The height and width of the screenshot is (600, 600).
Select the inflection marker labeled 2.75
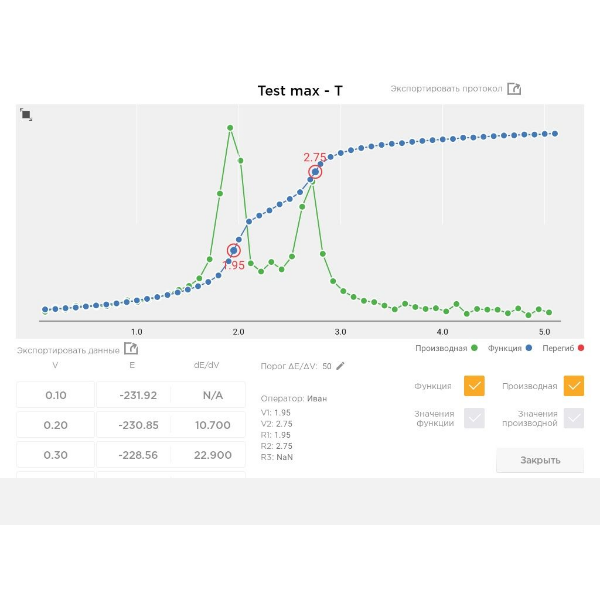[x=315, y=172]
